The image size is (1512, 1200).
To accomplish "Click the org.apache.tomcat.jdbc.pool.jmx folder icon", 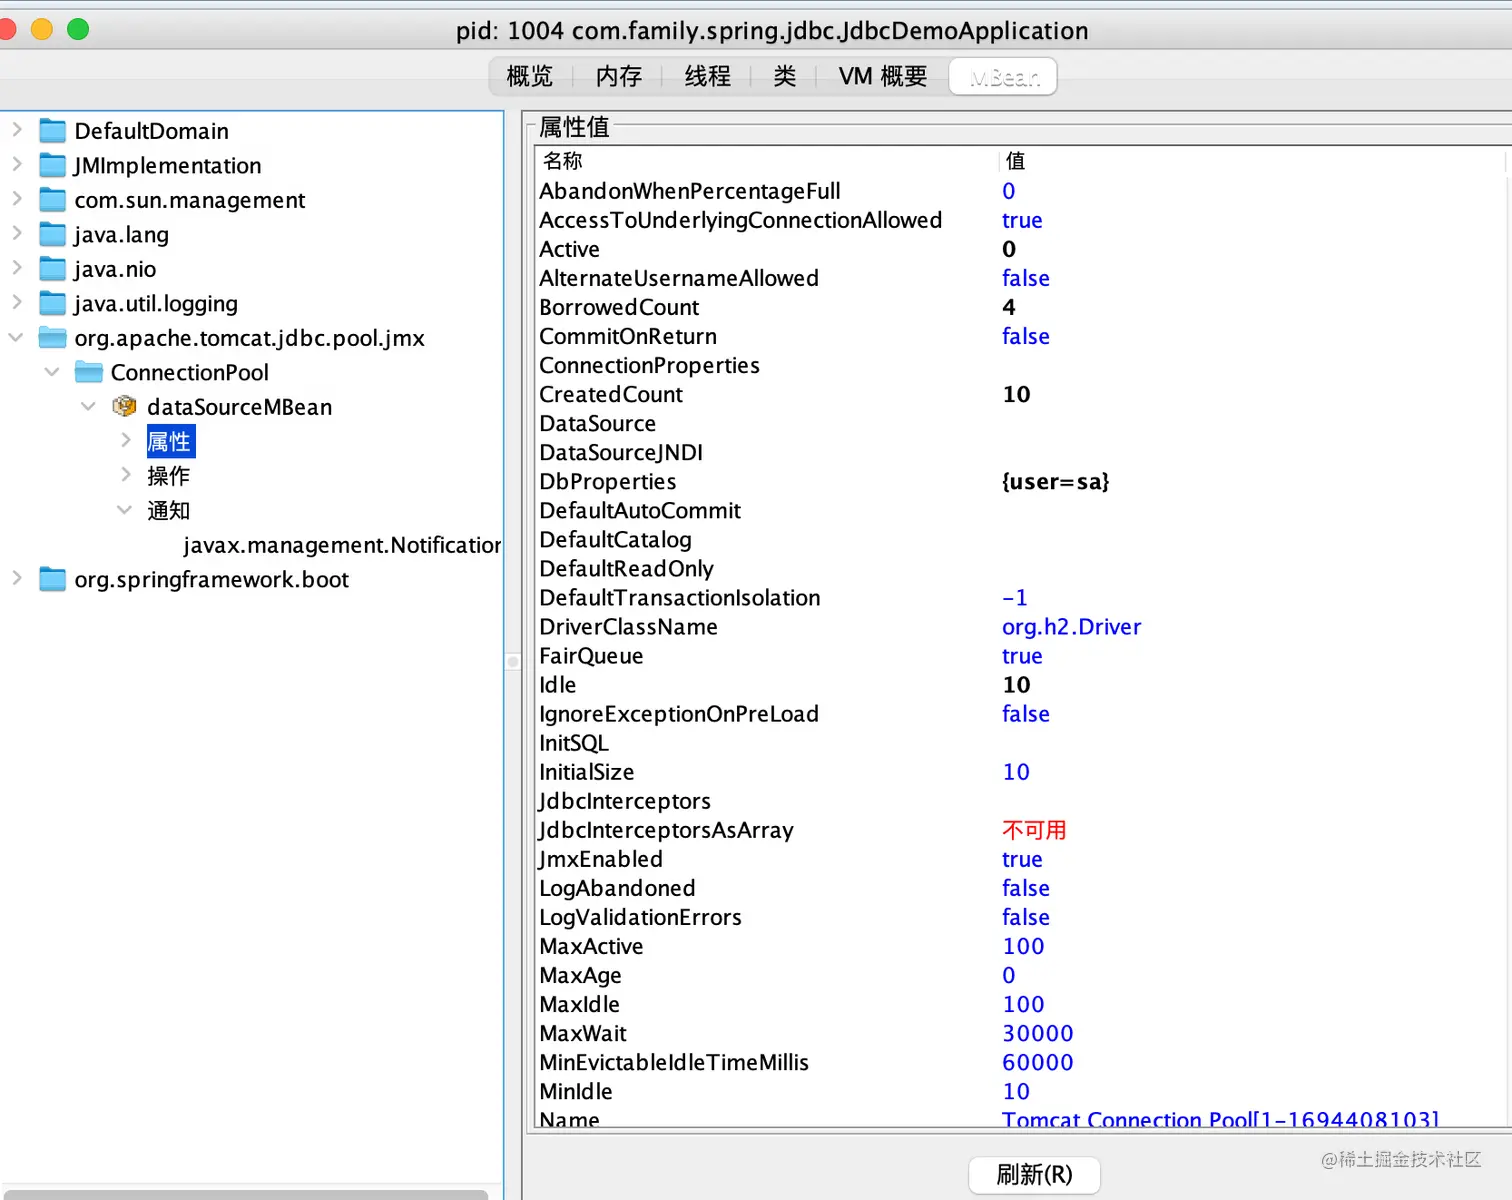I will click(x=52, y=338).
